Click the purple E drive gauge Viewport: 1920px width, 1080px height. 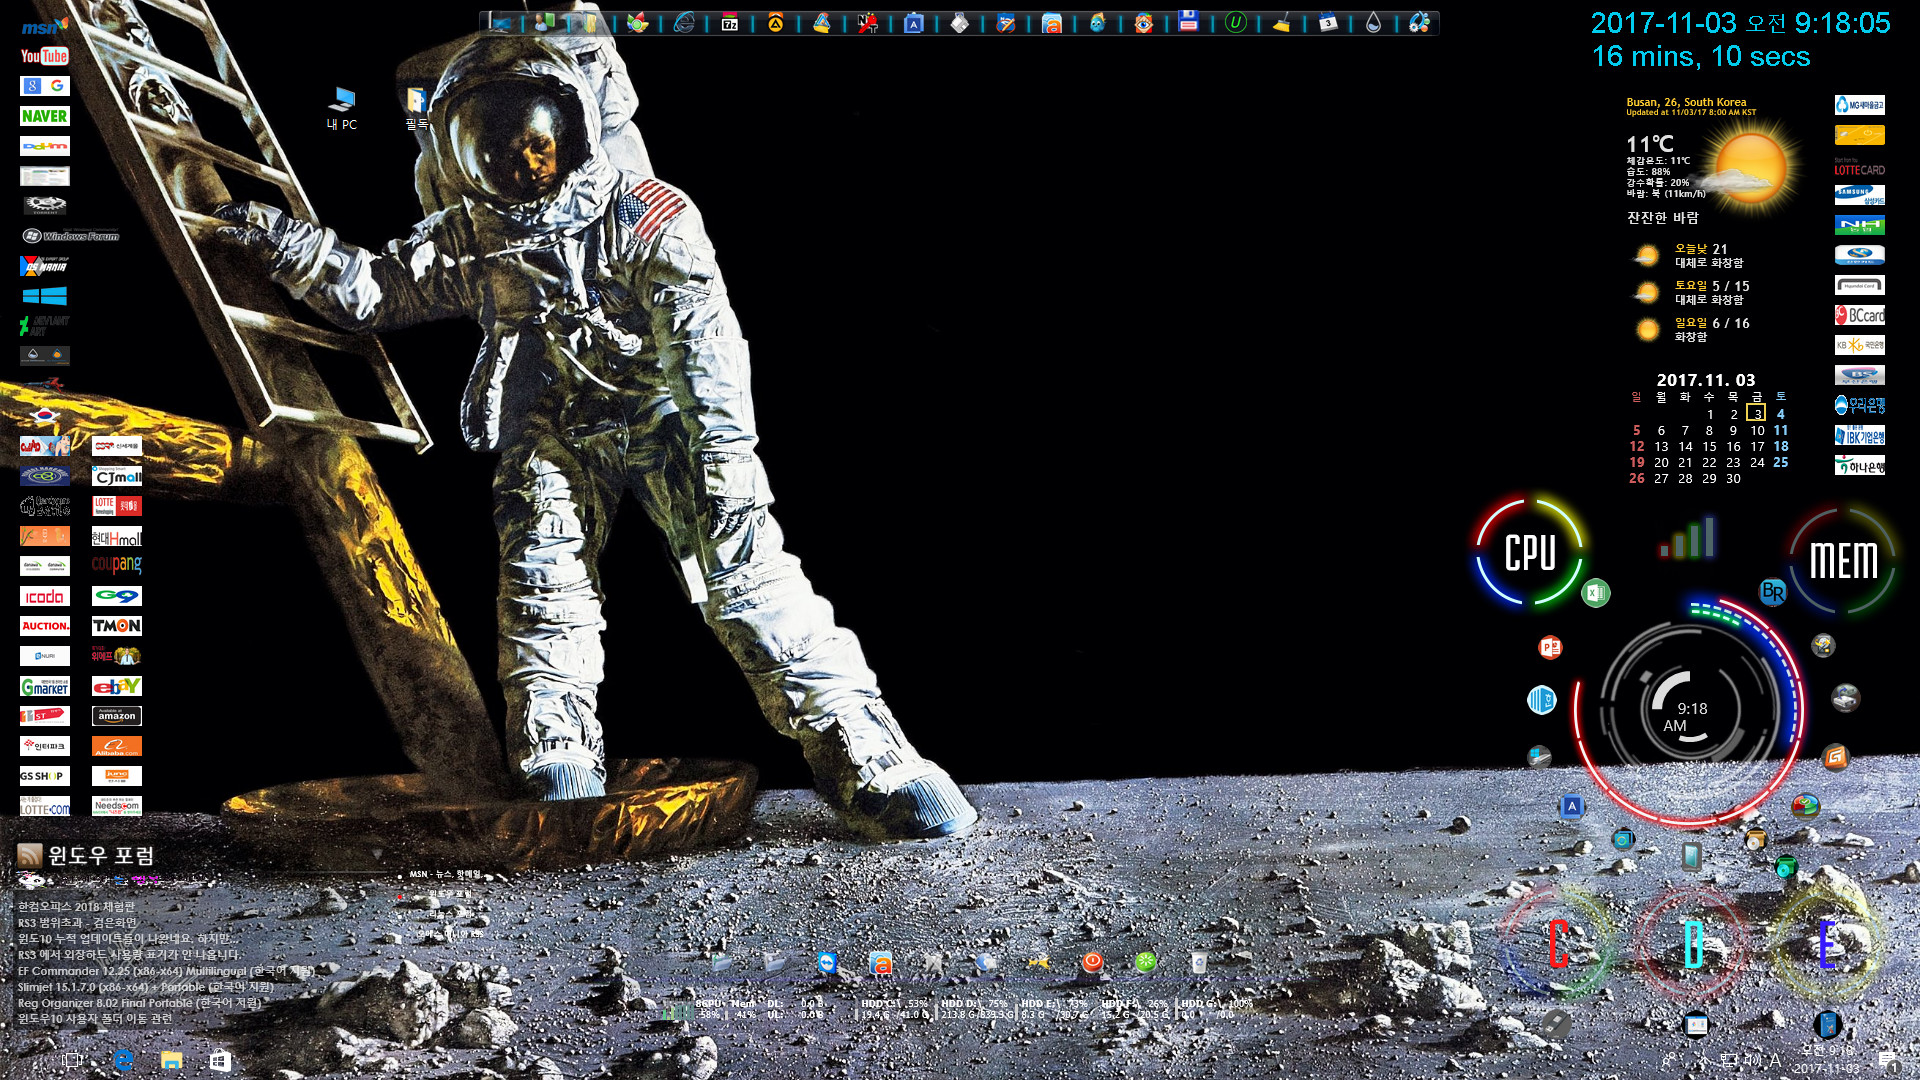(x=1827, y=943)
